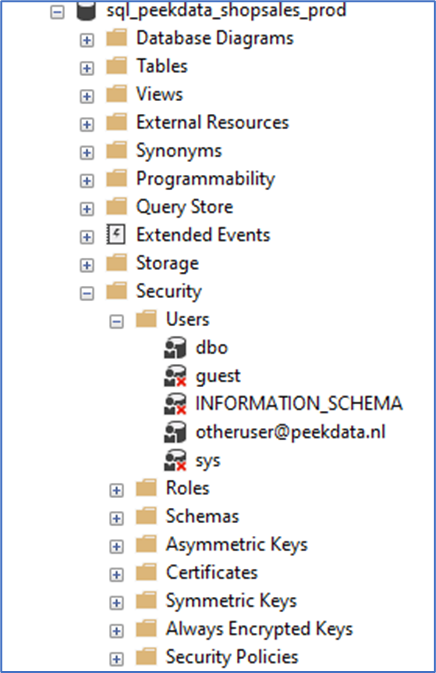This screenshot has height=673, width=436.
Task: Click the disabled sys user icon
Action: tap(175, 460)
